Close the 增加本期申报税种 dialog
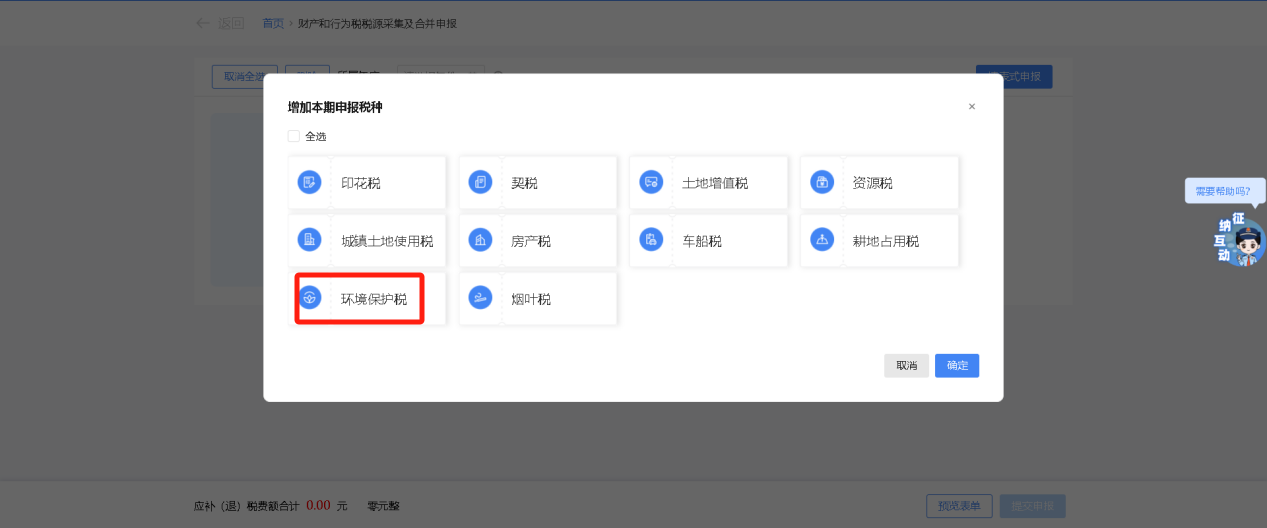The width and height of the screenshot is (1267, 528). 971,107
